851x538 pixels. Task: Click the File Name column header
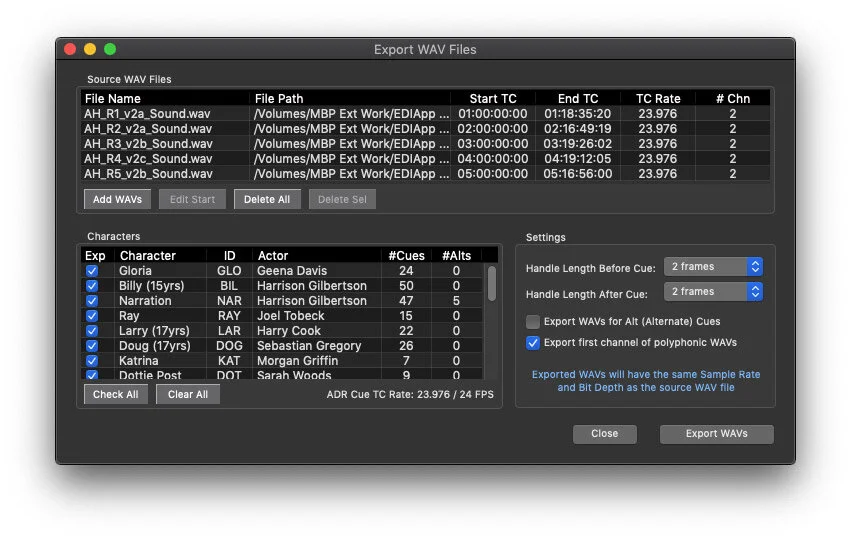tap(165, 99)
